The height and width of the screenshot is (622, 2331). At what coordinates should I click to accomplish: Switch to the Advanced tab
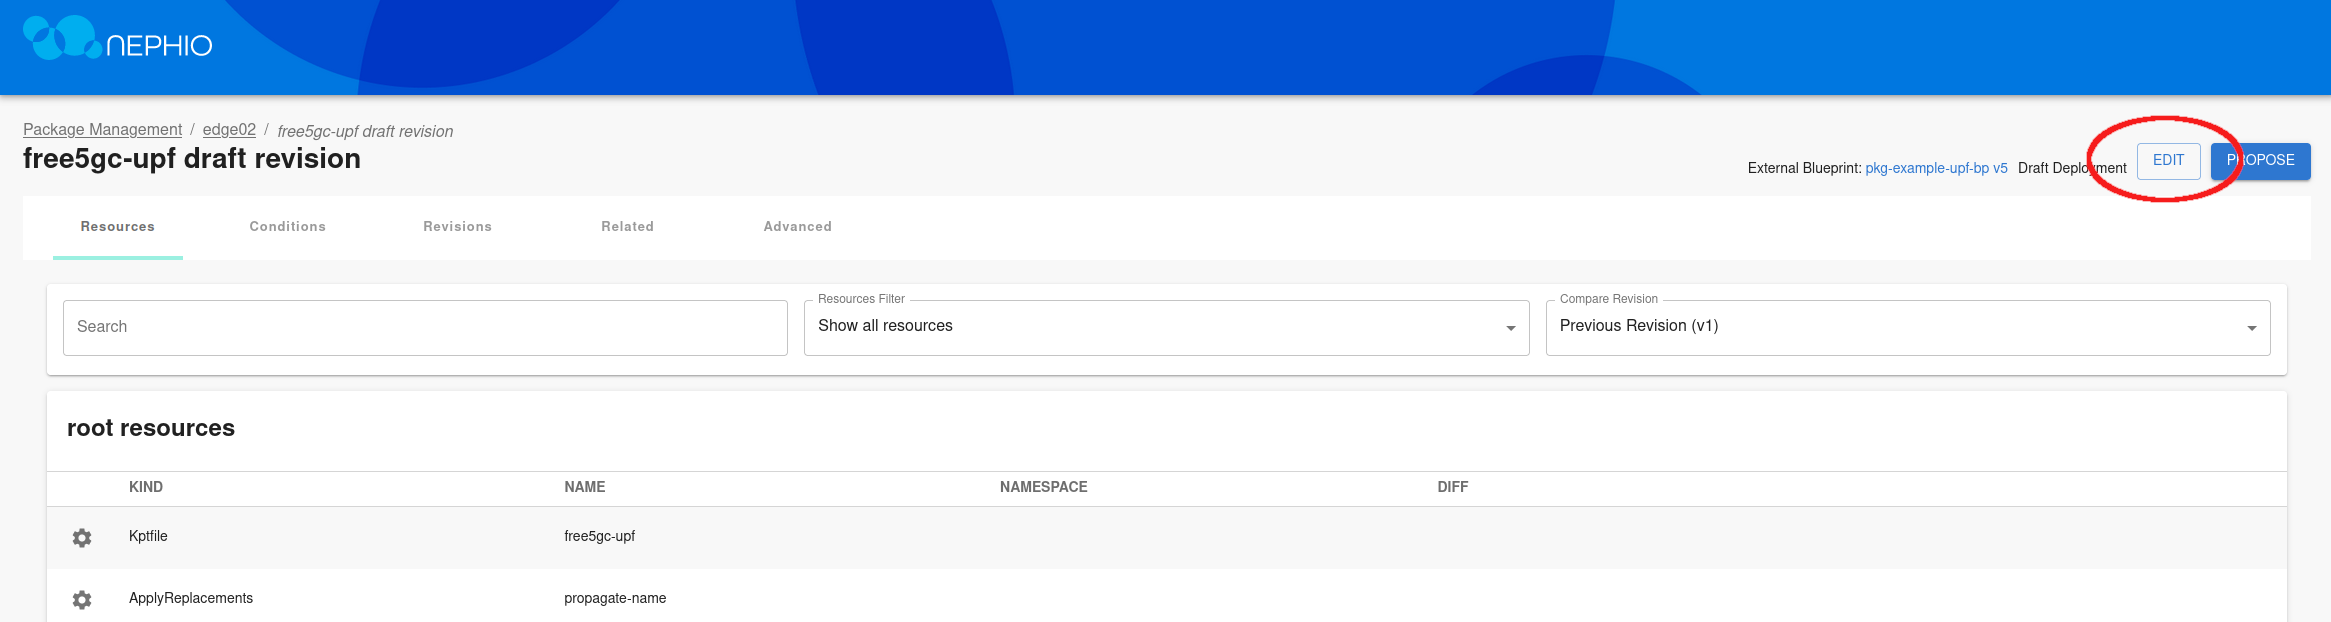(798, 227)
